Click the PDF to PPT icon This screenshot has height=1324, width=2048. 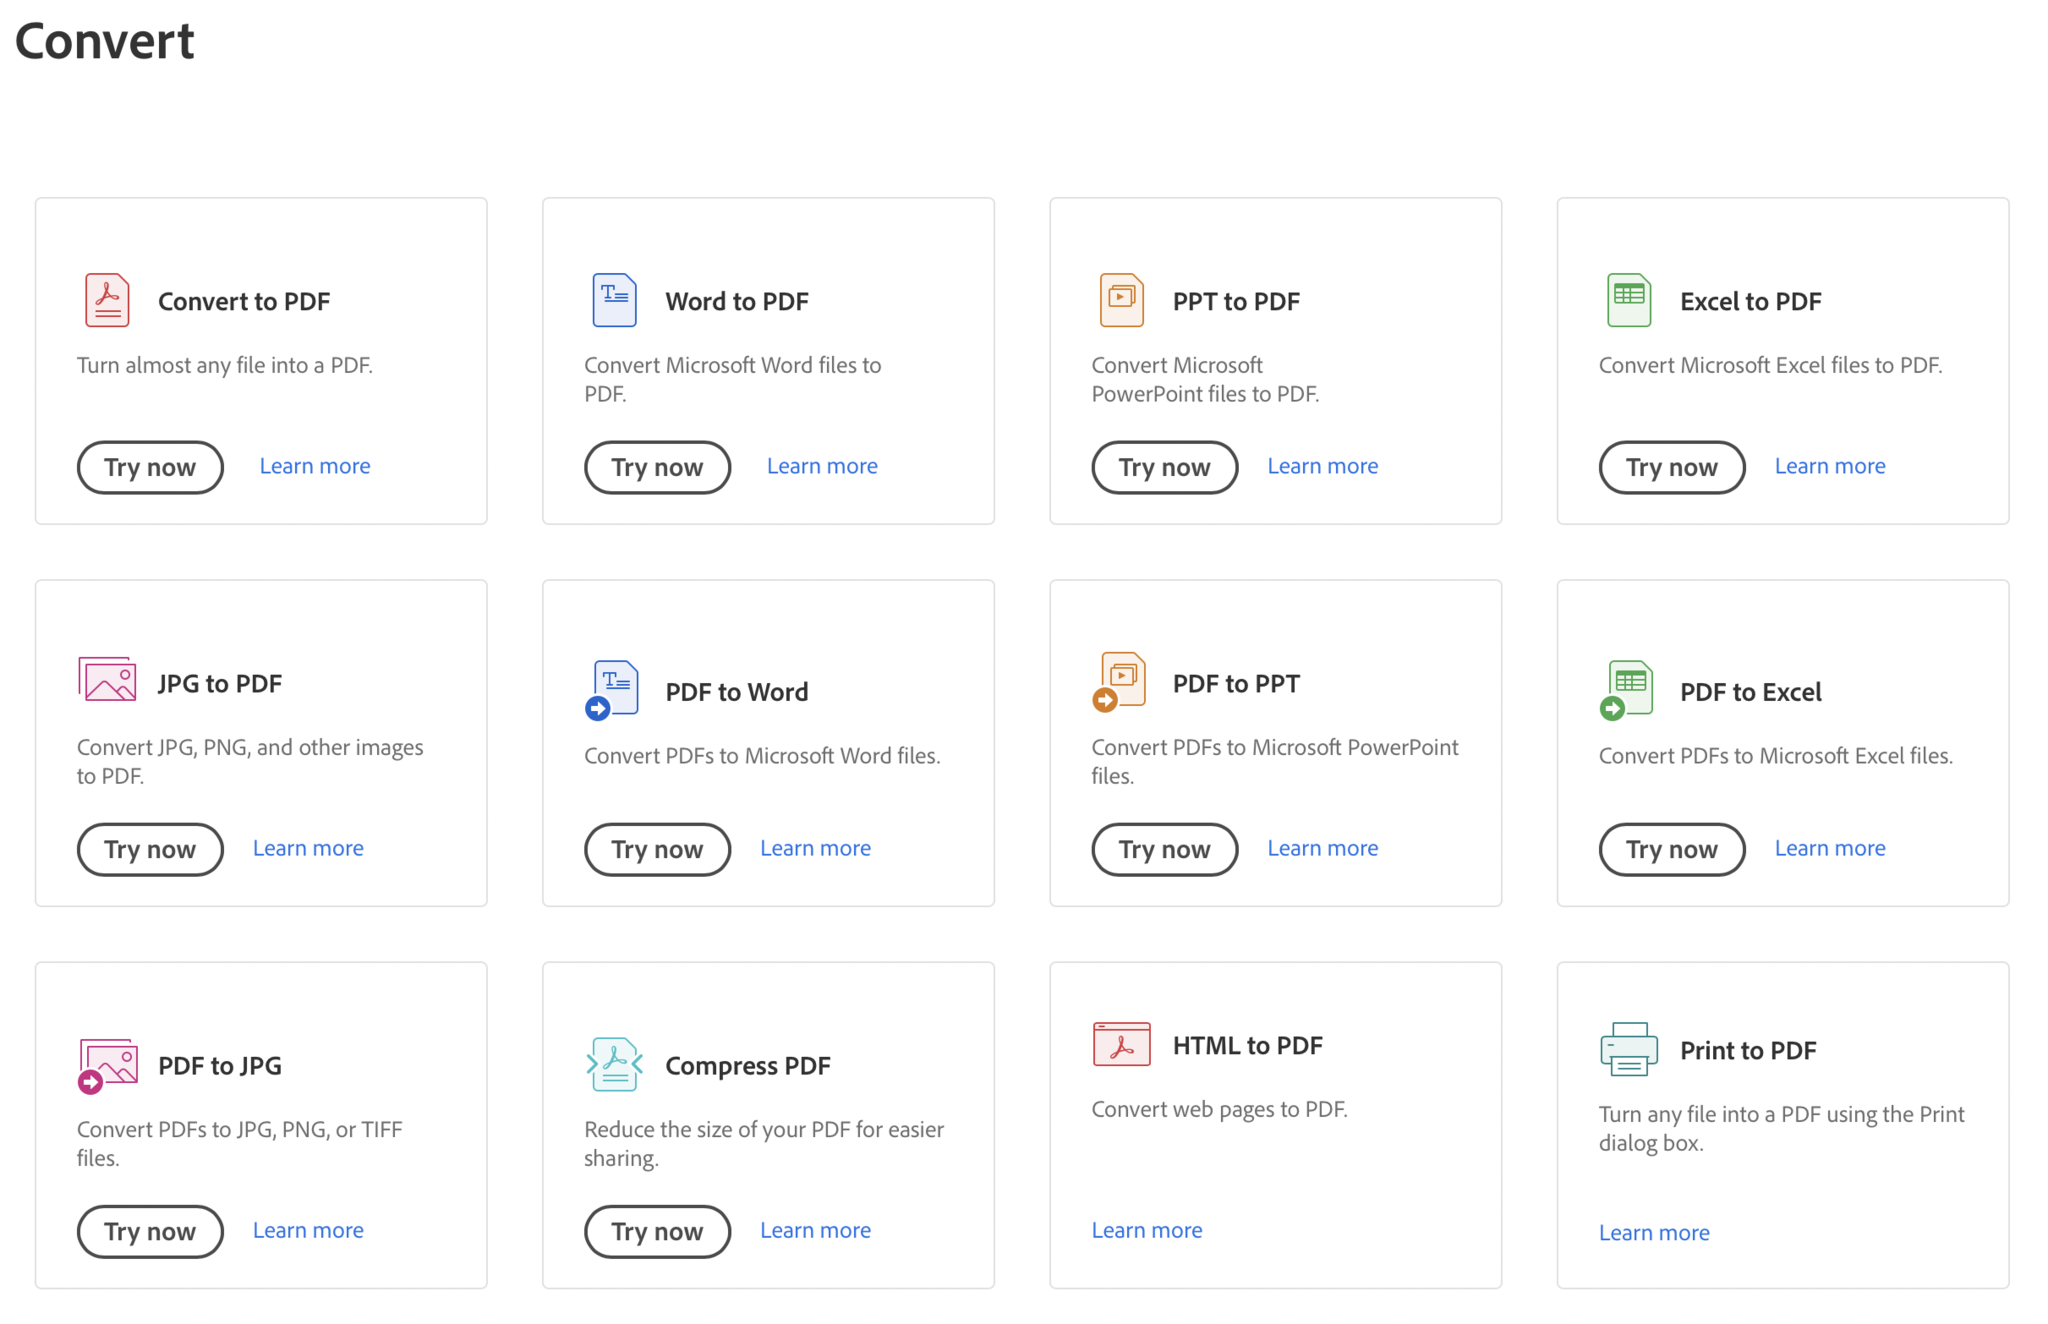pyautogui.click(x=1120, y=682)
